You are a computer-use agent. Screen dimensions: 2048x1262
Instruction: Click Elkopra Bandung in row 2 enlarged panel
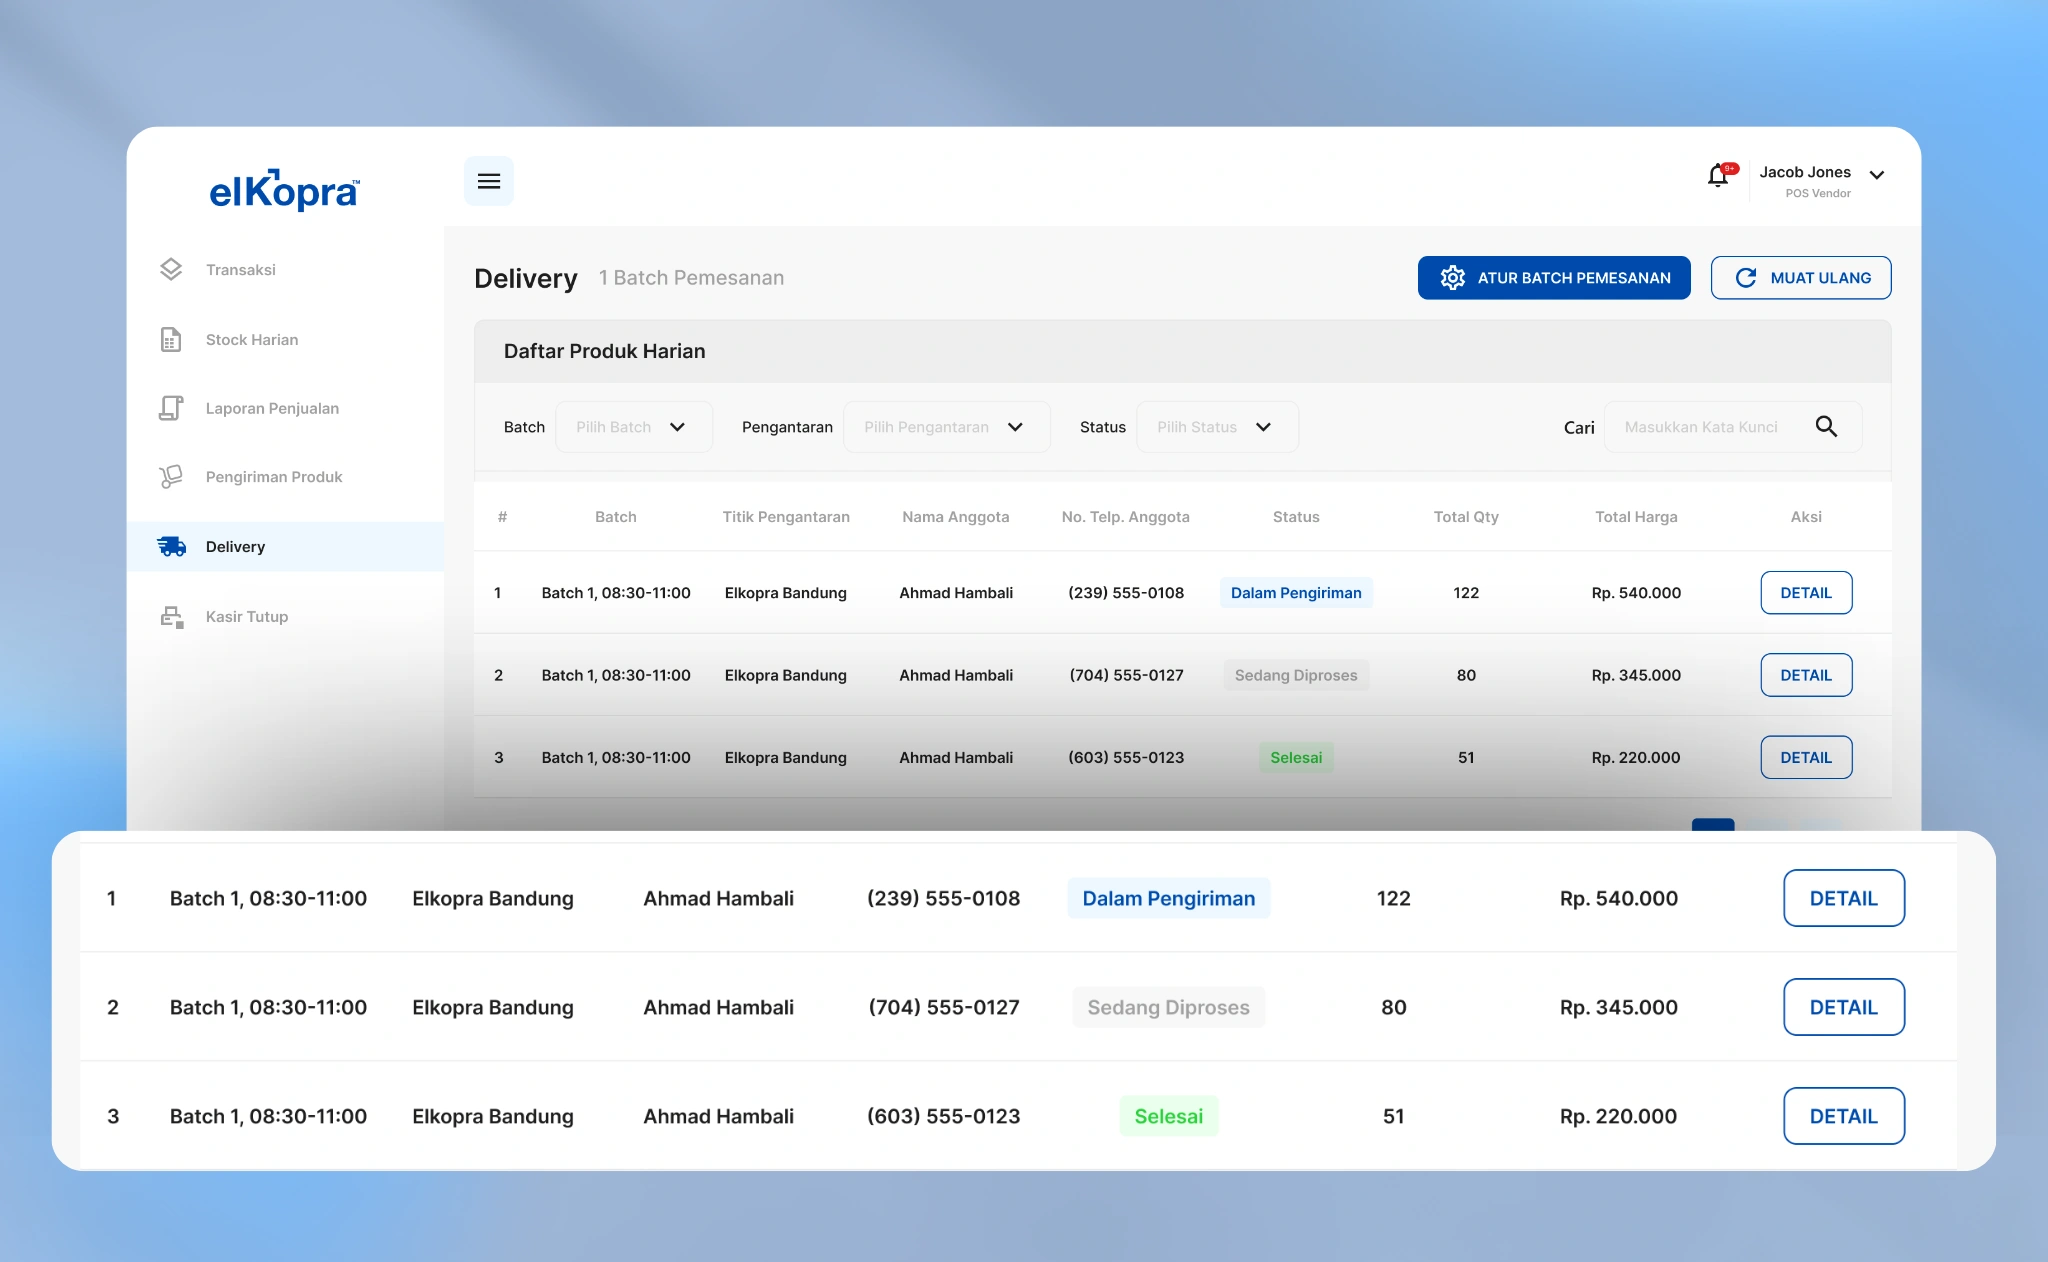493,1007
